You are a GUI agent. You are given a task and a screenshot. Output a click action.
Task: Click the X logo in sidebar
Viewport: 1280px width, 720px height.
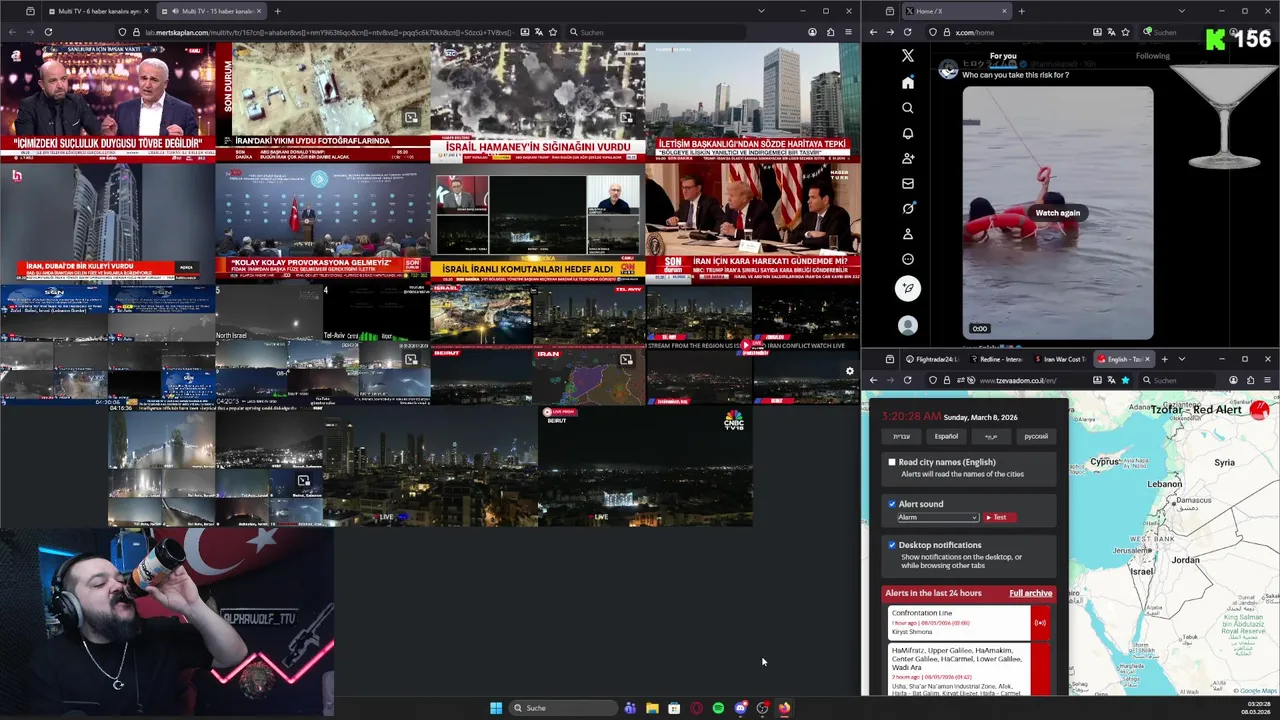tap(907, 56)
